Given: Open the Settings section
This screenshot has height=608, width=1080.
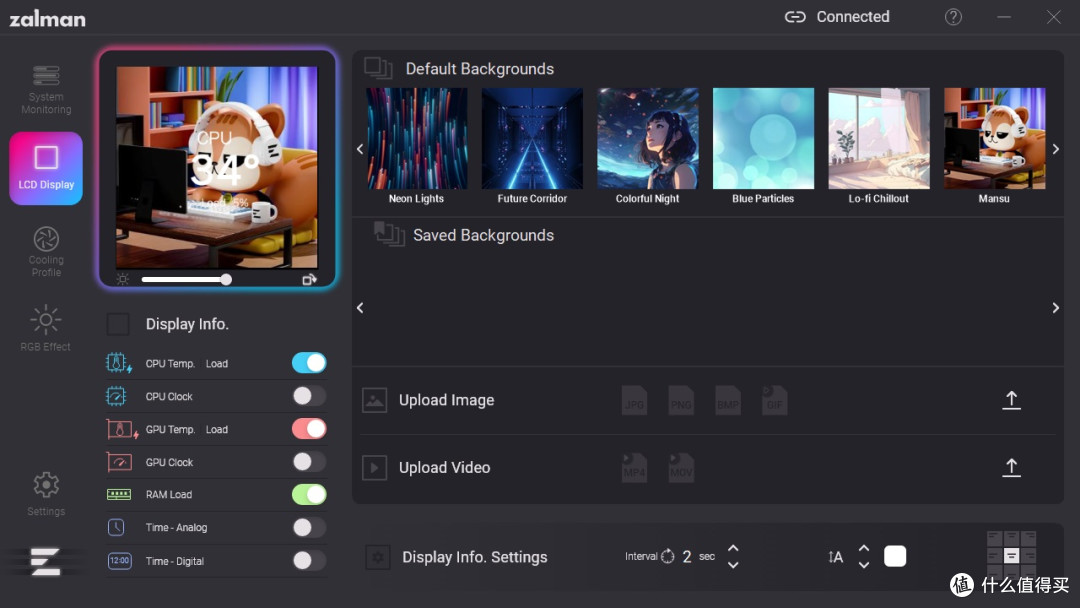Looking at the screenshot, I should tap(45, 494).
